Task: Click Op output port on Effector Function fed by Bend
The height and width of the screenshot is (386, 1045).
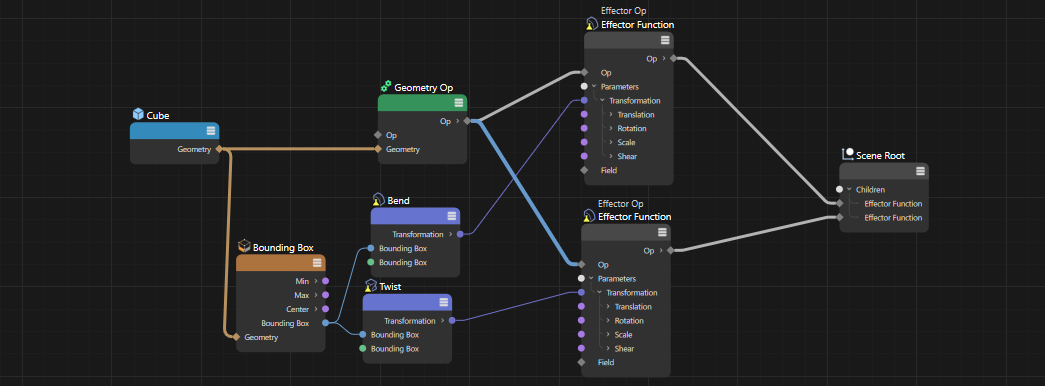Action: tap(673, 59)
